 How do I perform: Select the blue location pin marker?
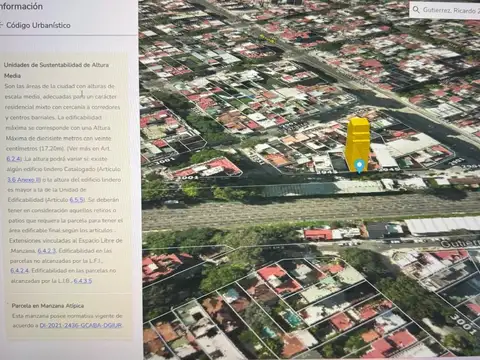[359, 166]
